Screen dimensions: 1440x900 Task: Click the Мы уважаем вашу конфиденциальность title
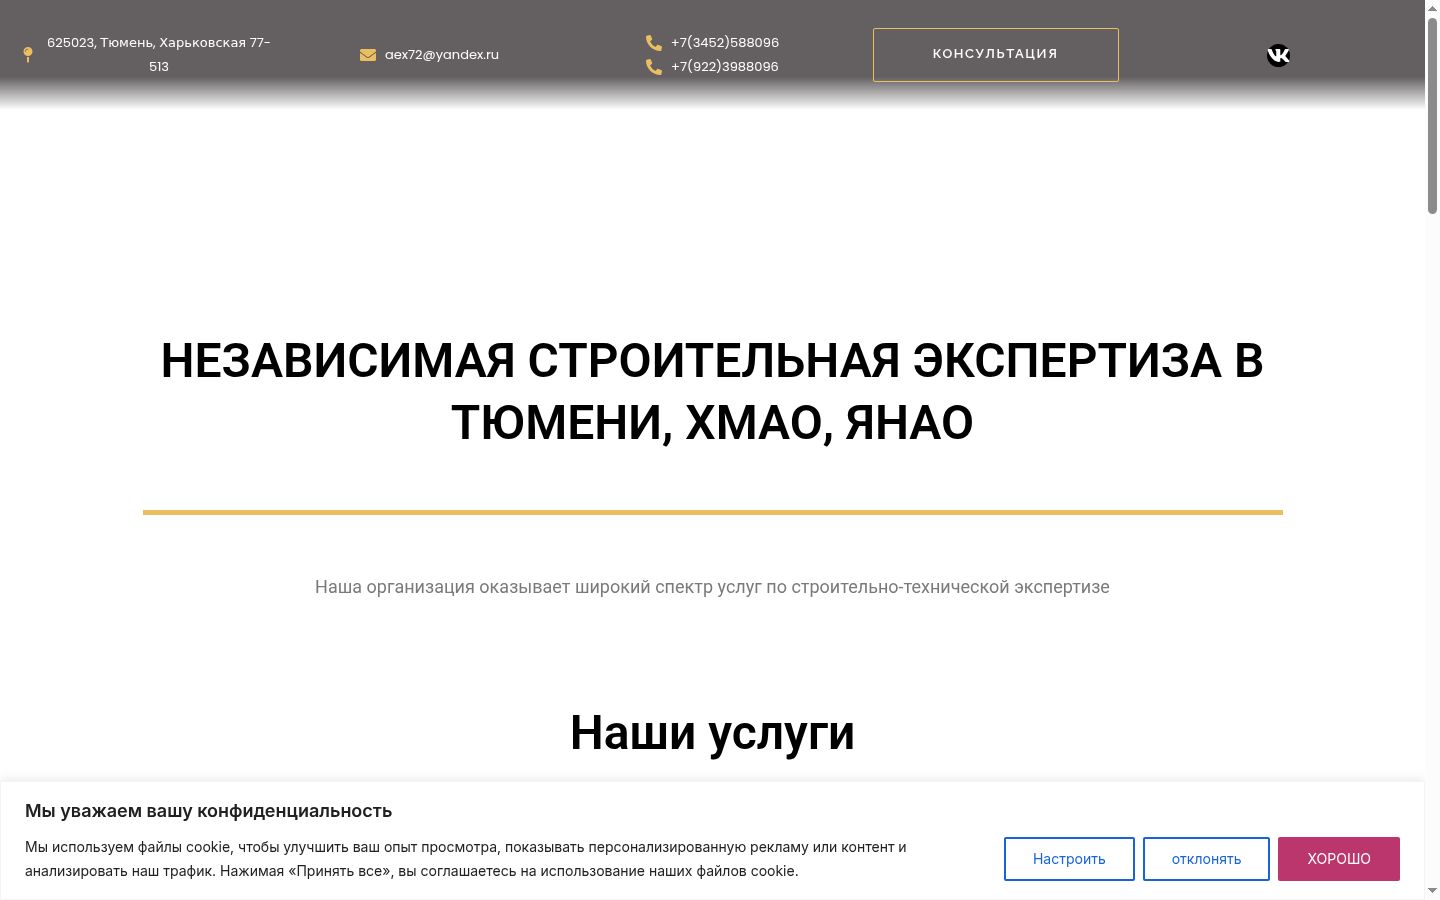click(208, 811)
